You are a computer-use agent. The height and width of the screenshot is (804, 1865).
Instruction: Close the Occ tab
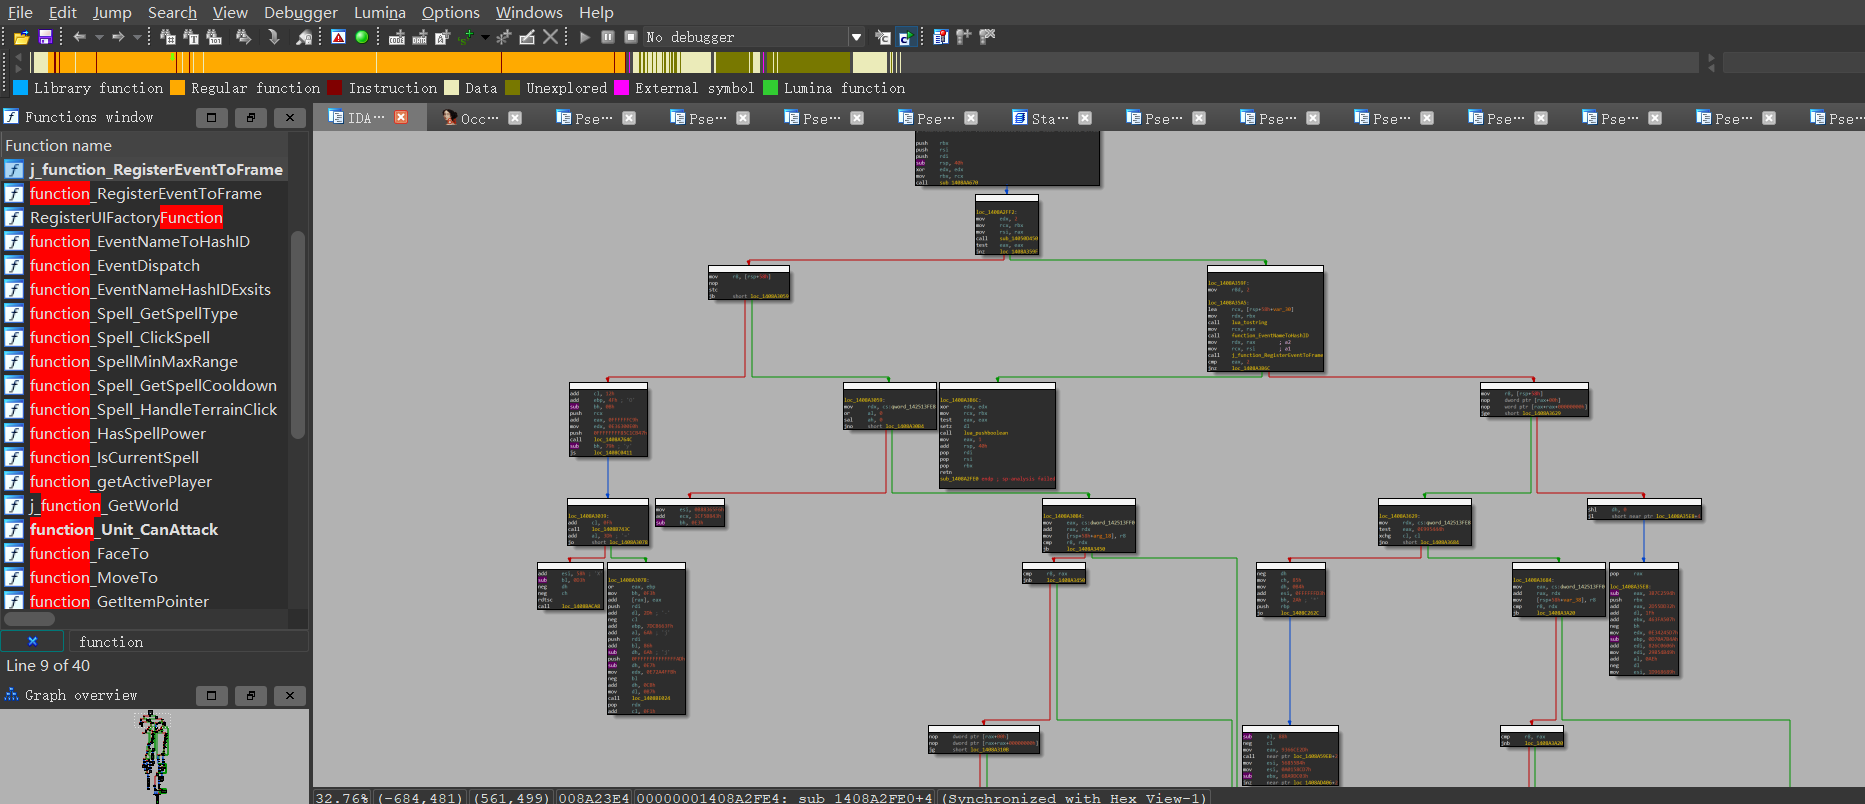tap(515, 117)
